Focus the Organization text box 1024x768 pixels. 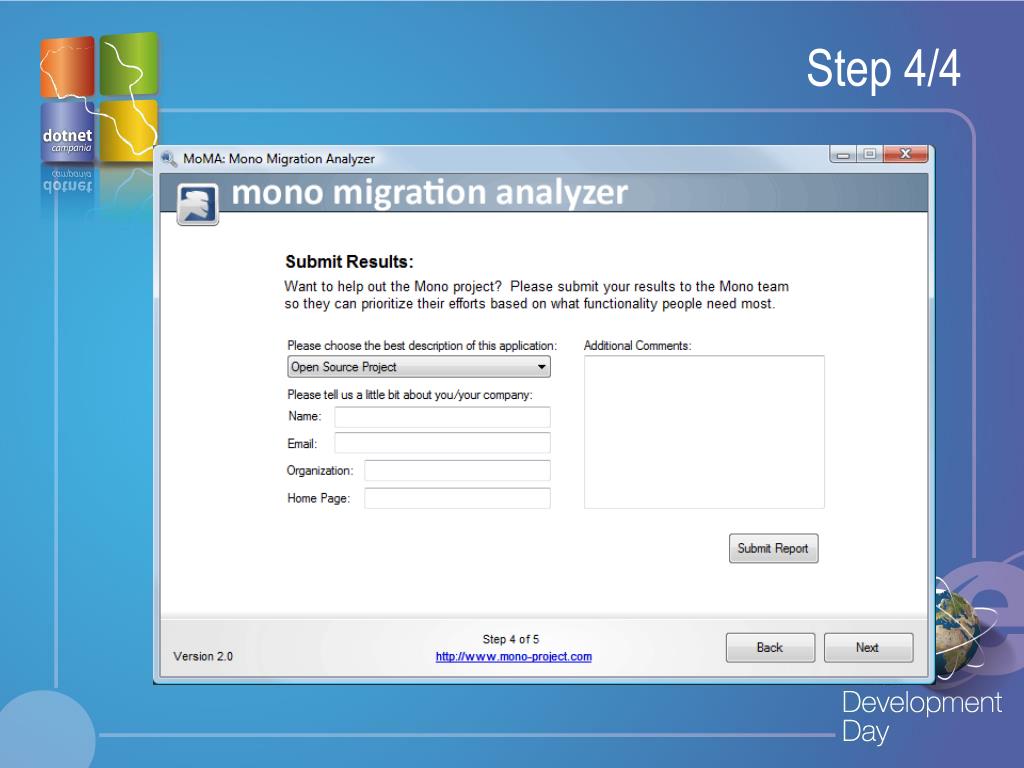(x=457, y=471)
